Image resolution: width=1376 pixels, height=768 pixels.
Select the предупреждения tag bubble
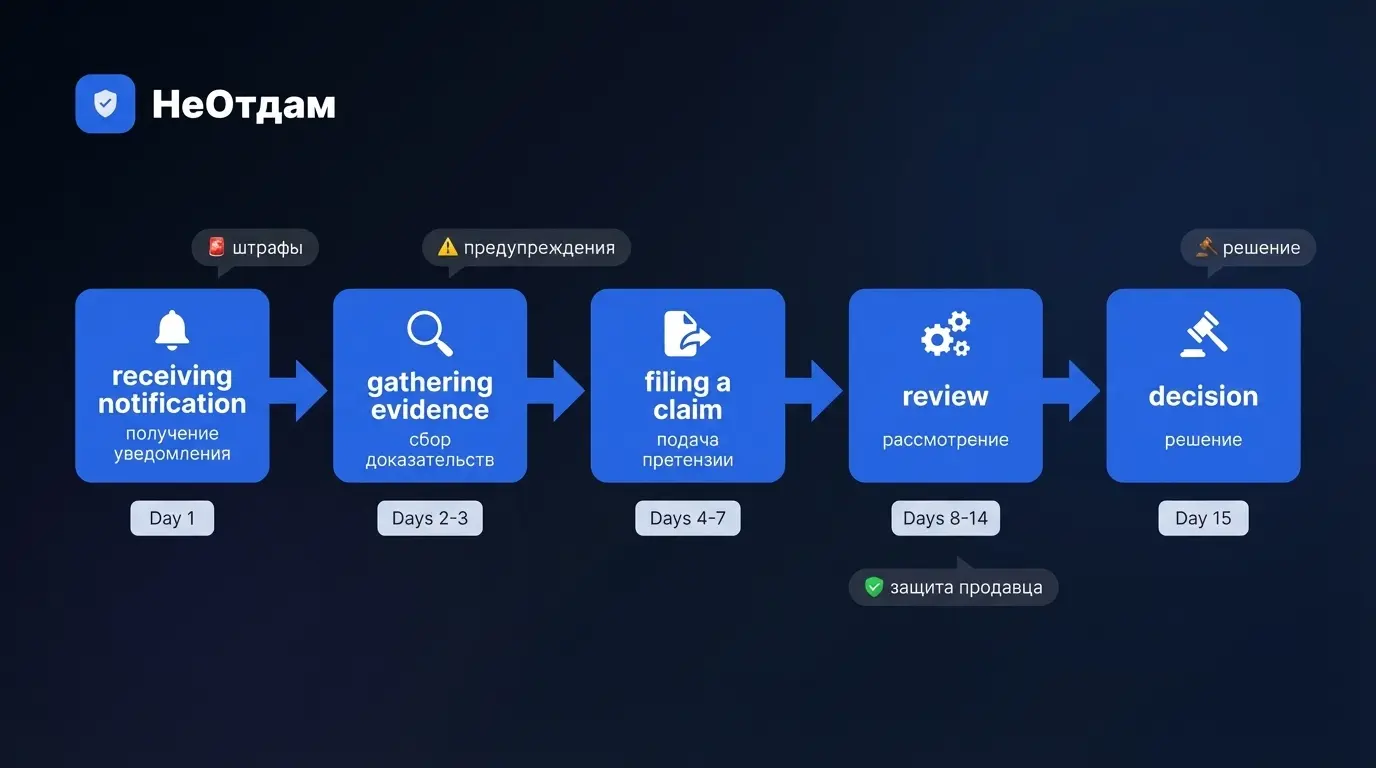[x=527, y=248]
